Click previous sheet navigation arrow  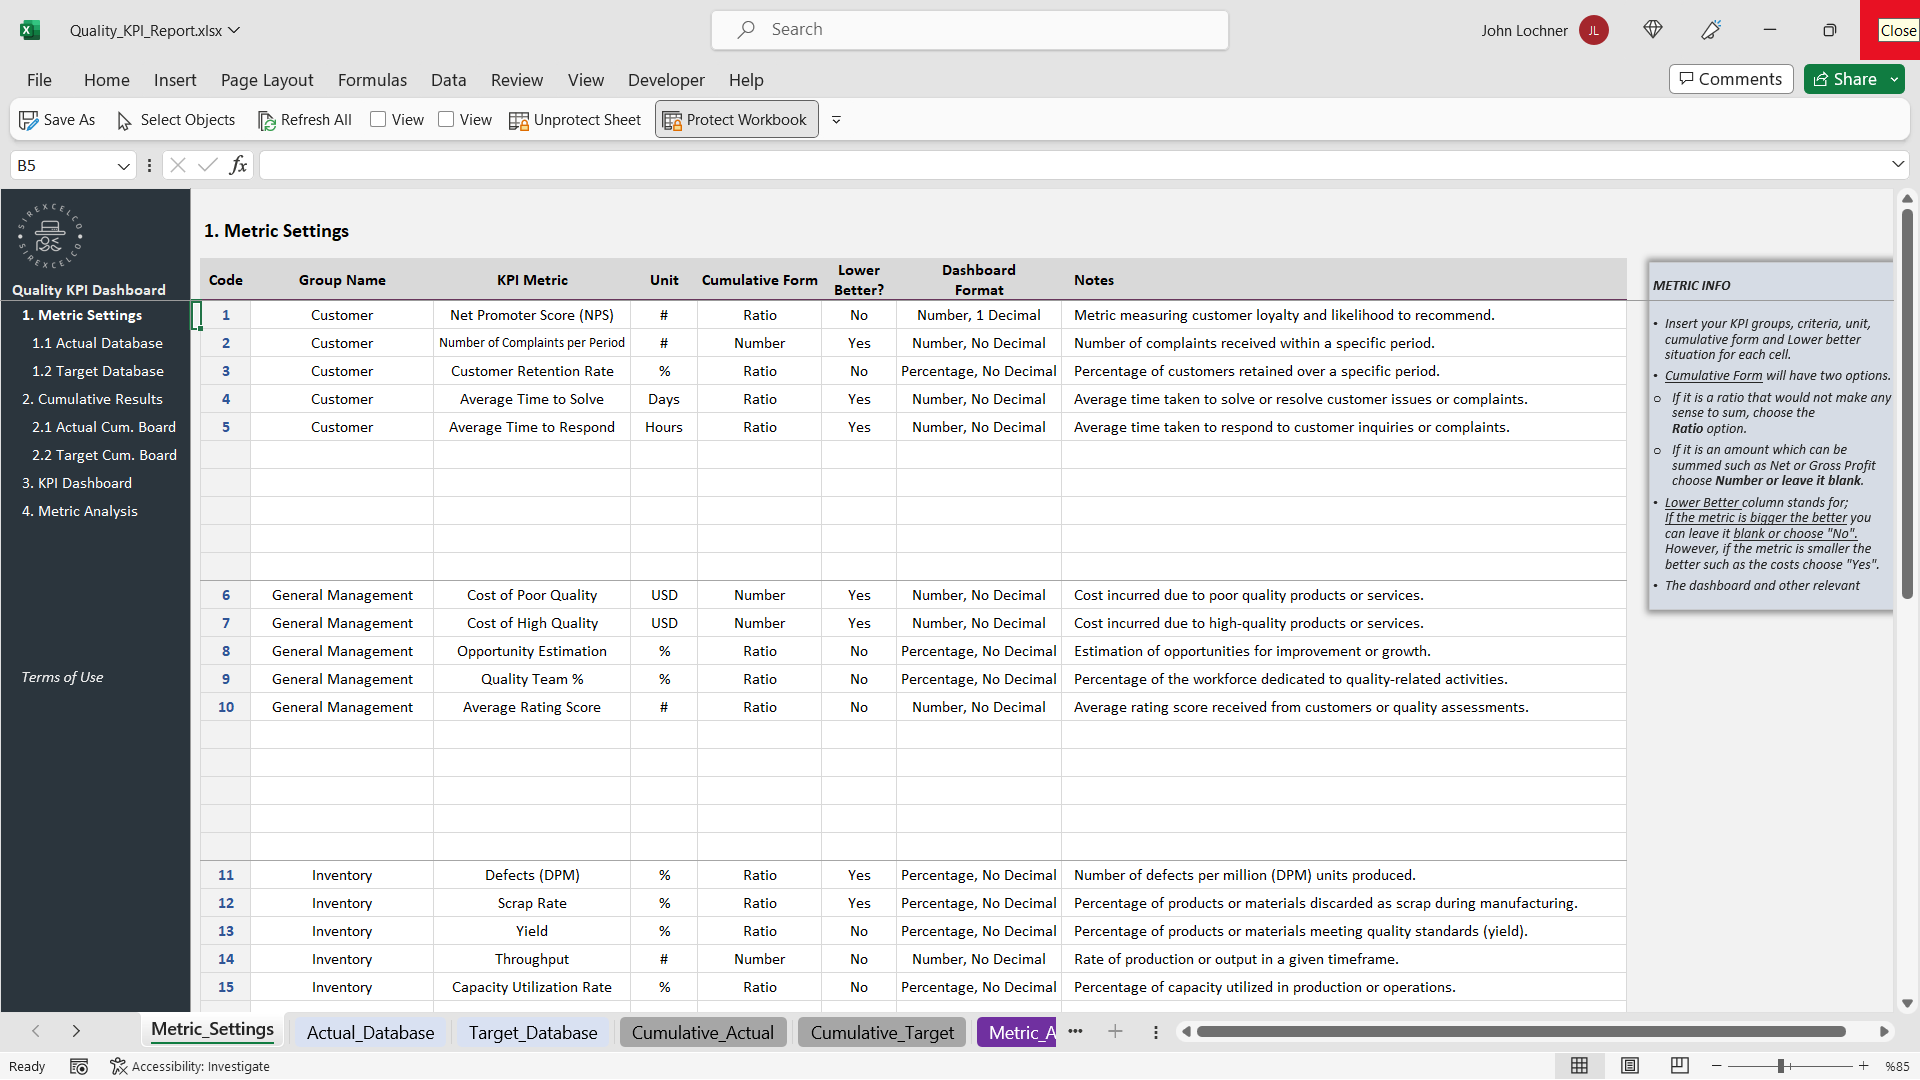pyautogui.click(x=36, y=1031)
